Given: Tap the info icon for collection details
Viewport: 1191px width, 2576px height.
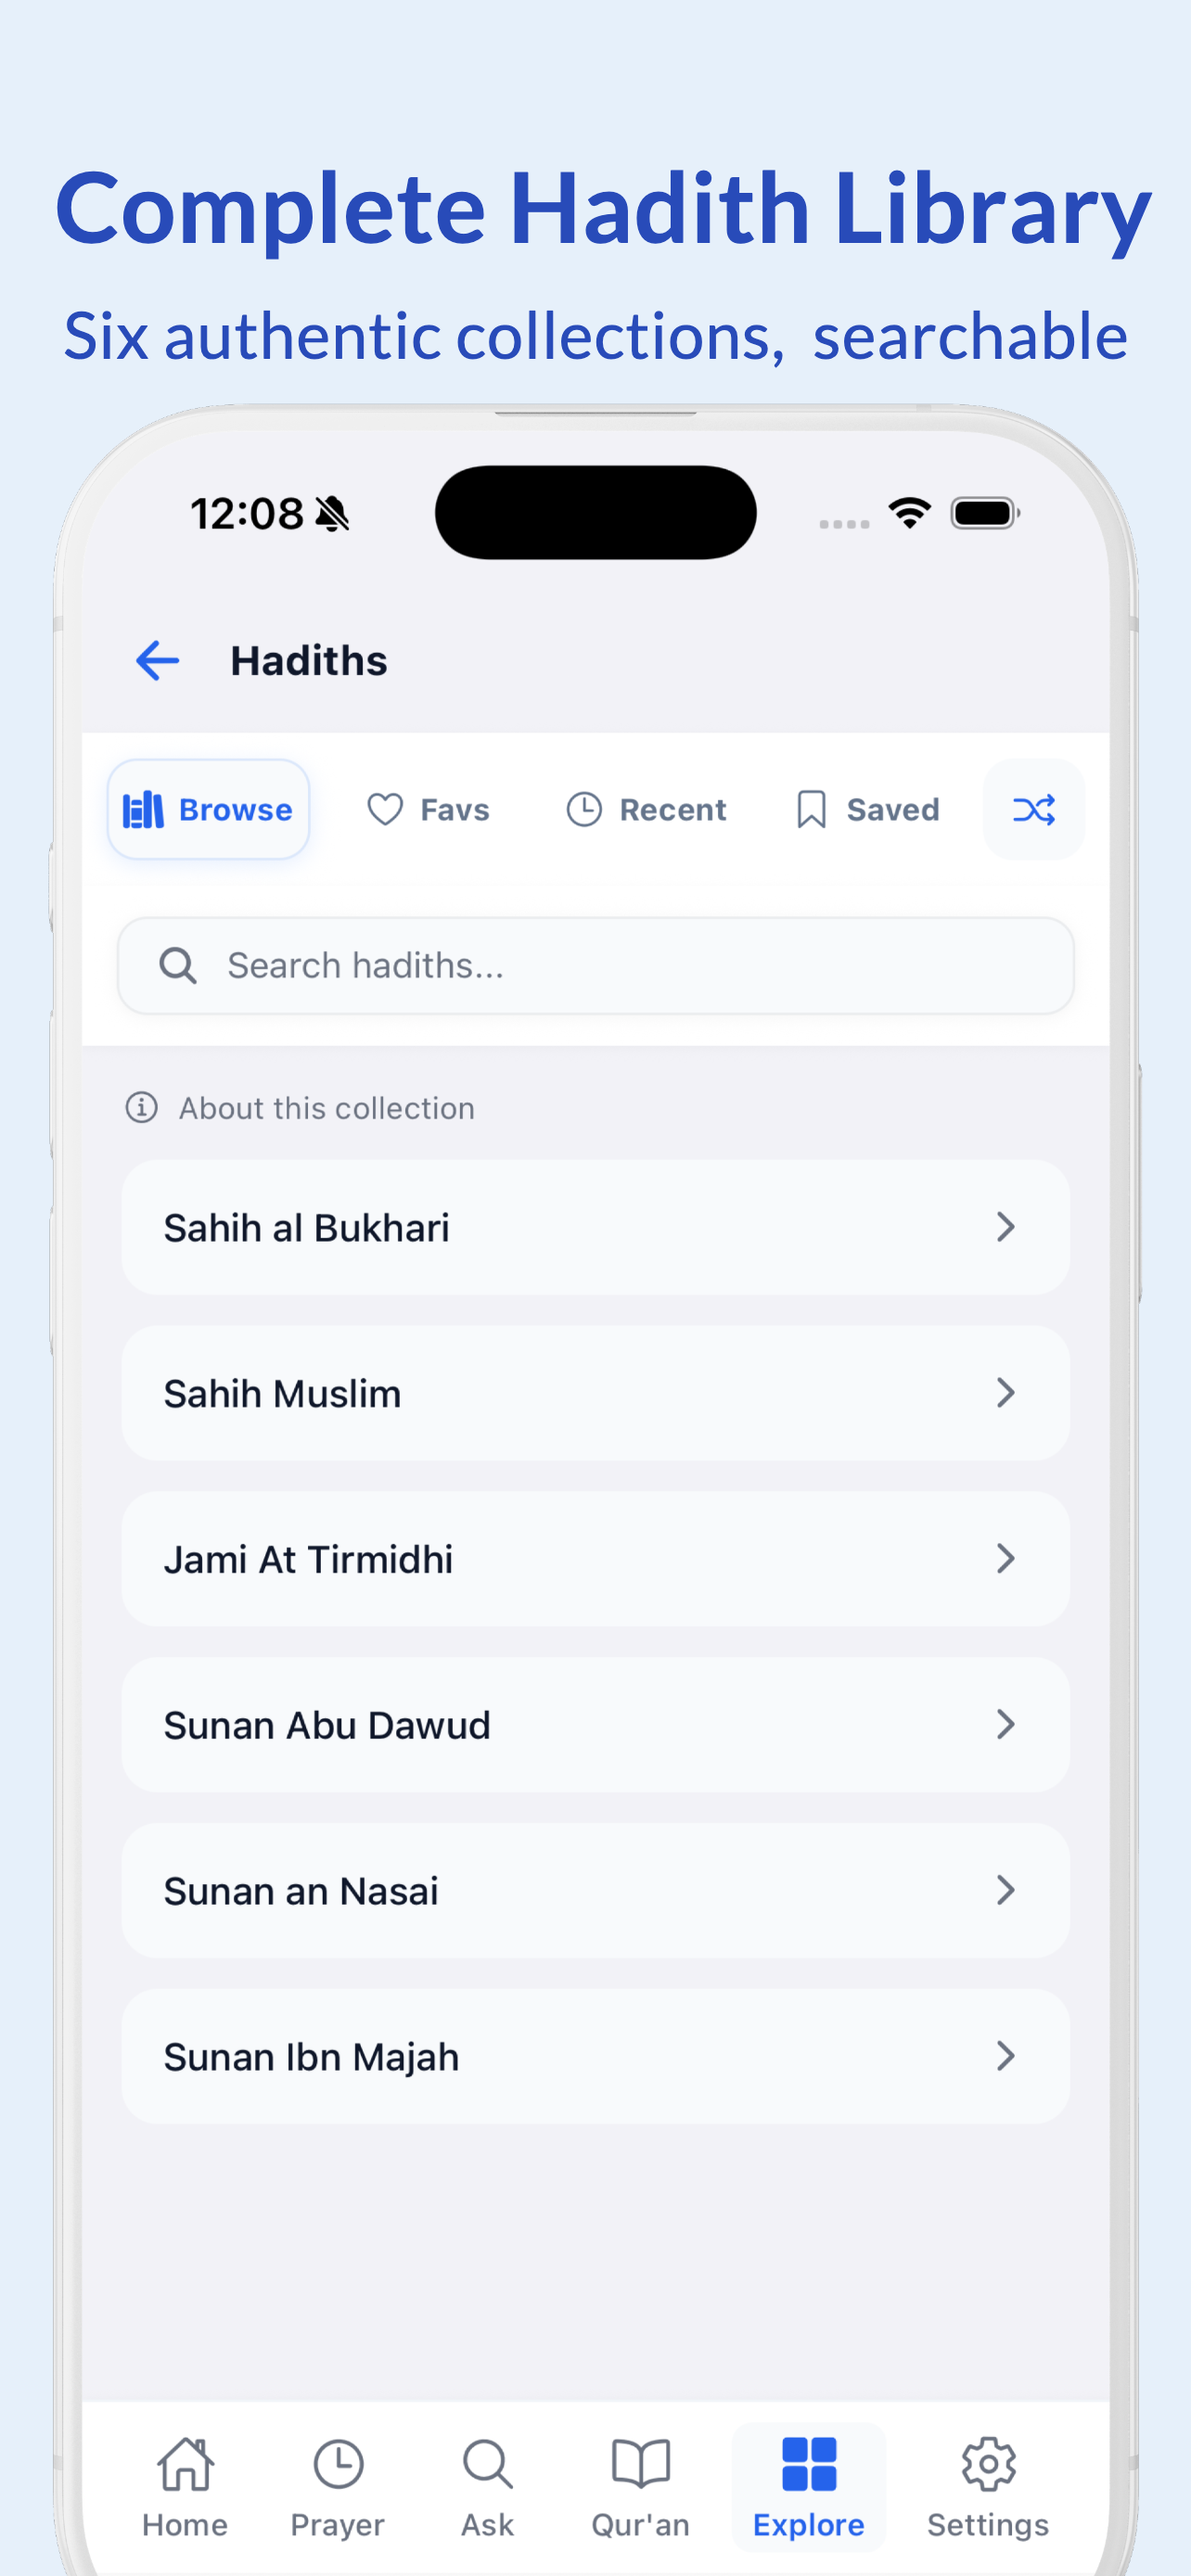Looking at the screenshot, I should [141, 1108].
